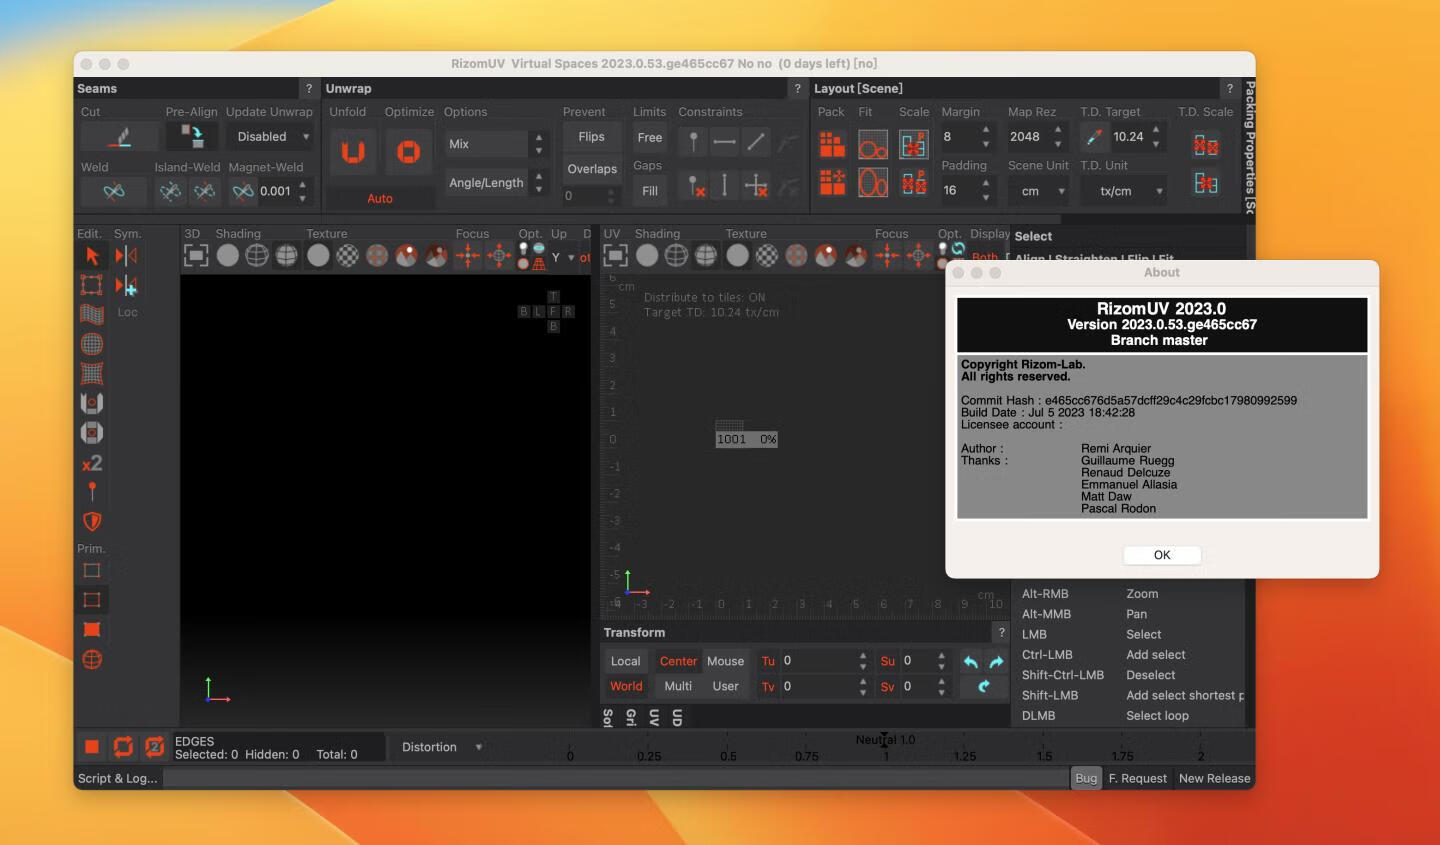
Task: Select Mouse pivot option
Action: 726,661
